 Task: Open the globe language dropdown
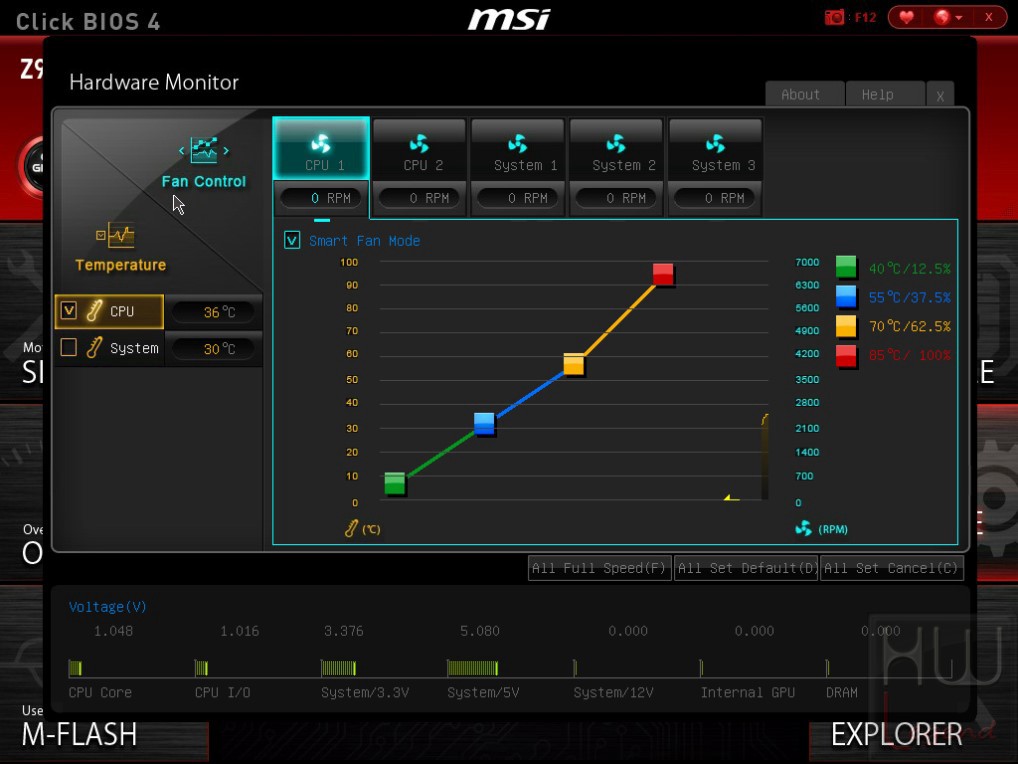tap(948, 17)
